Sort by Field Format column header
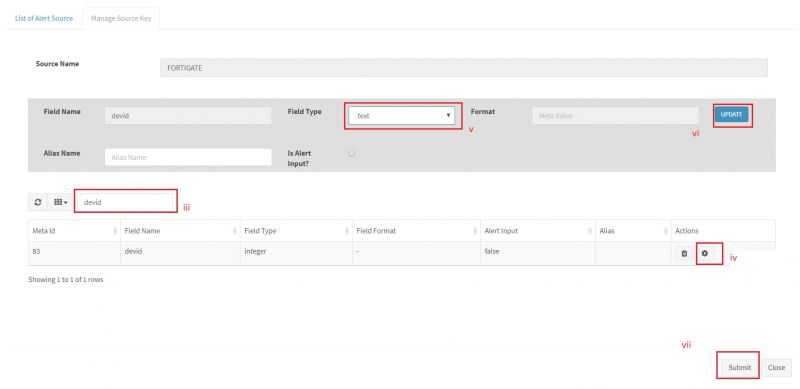The image size is (800, 389). point(417,231)
